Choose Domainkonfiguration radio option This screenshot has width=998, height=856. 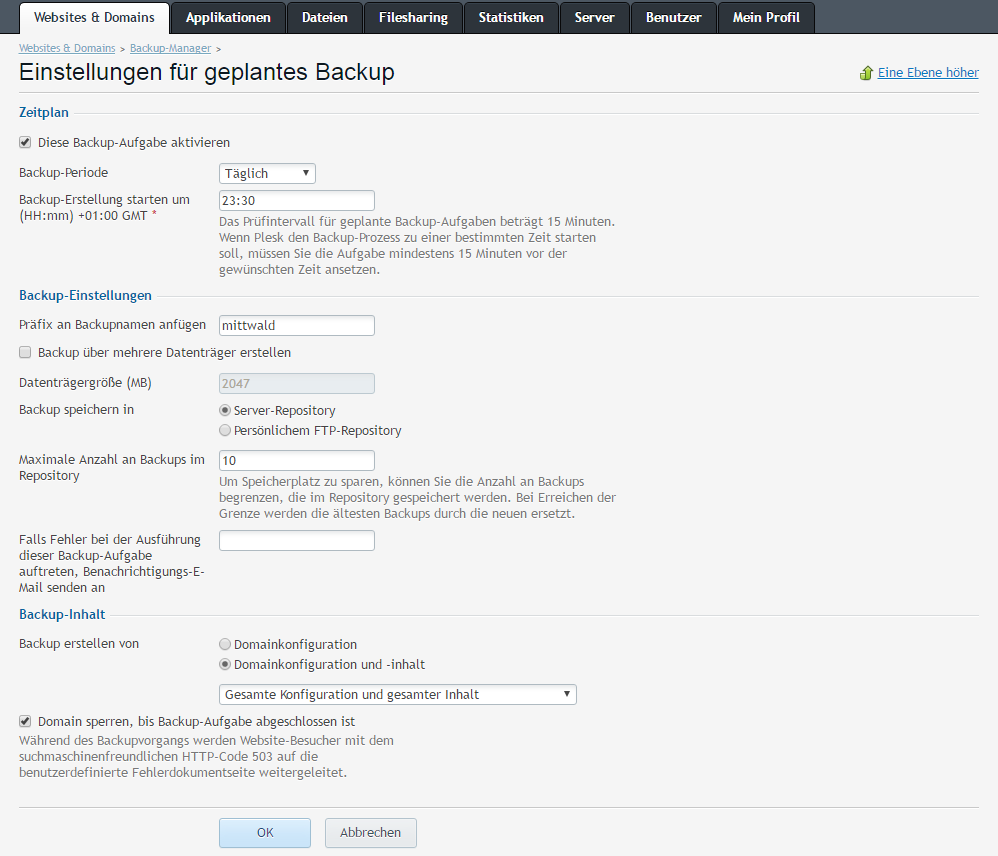pyautogui.click(x=225, y=644)
